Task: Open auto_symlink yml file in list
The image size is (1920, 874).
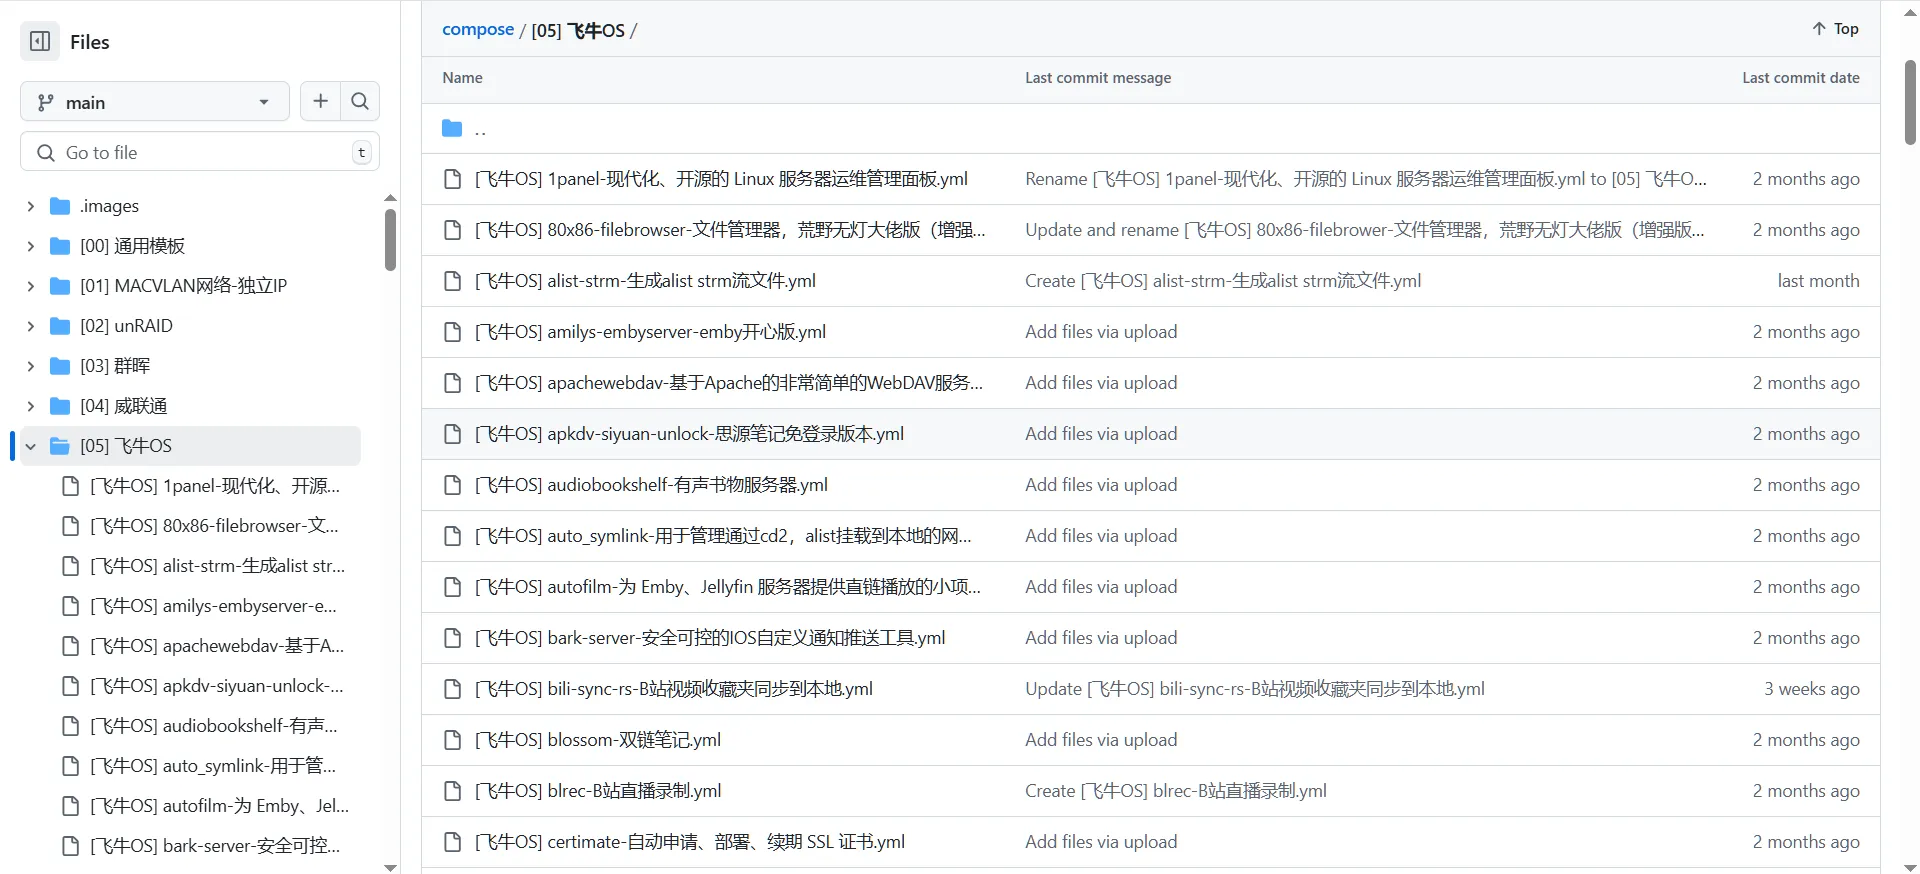Action: pyautogui.click(x=723, y=536)
